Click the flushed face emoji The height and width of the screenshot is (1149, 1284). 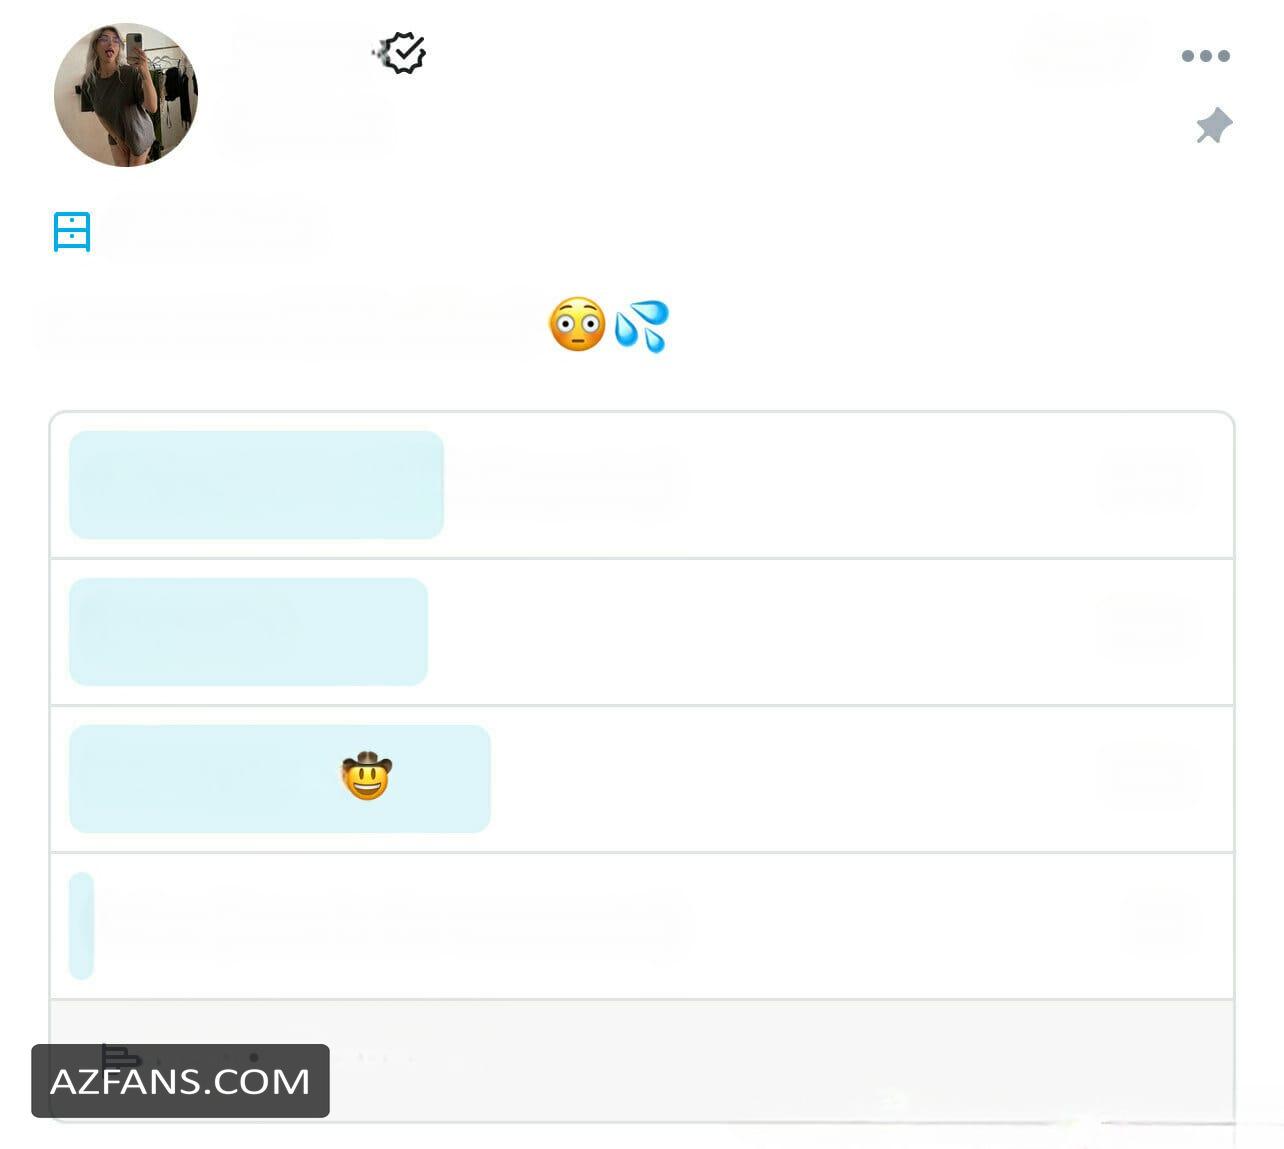(x=577, y=325)
